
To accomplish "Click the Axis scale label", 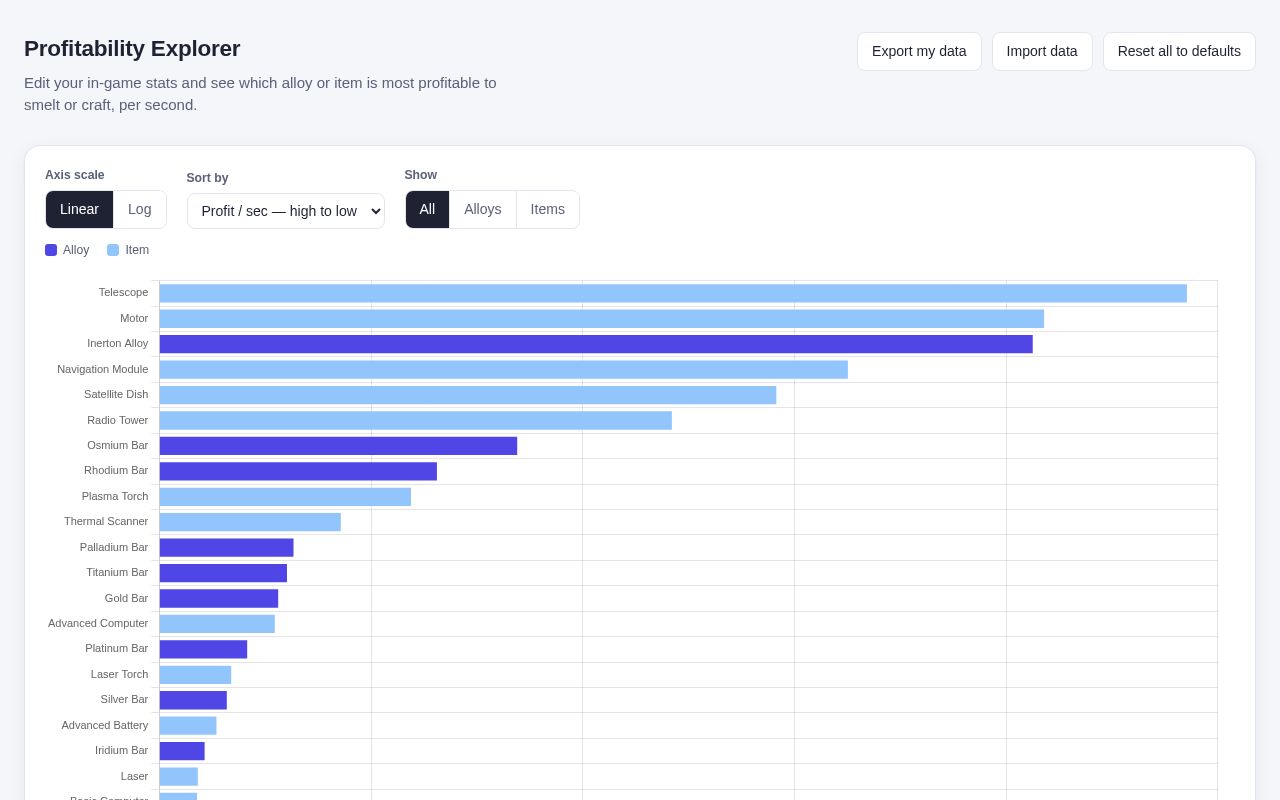I will coord(75,175).
